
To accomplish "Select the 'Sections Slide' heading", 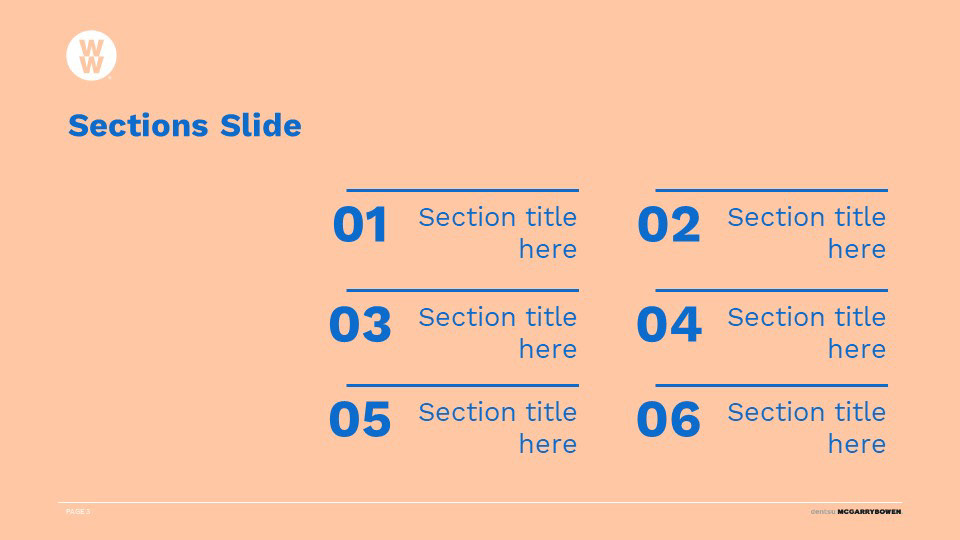I will coord(184,126).
